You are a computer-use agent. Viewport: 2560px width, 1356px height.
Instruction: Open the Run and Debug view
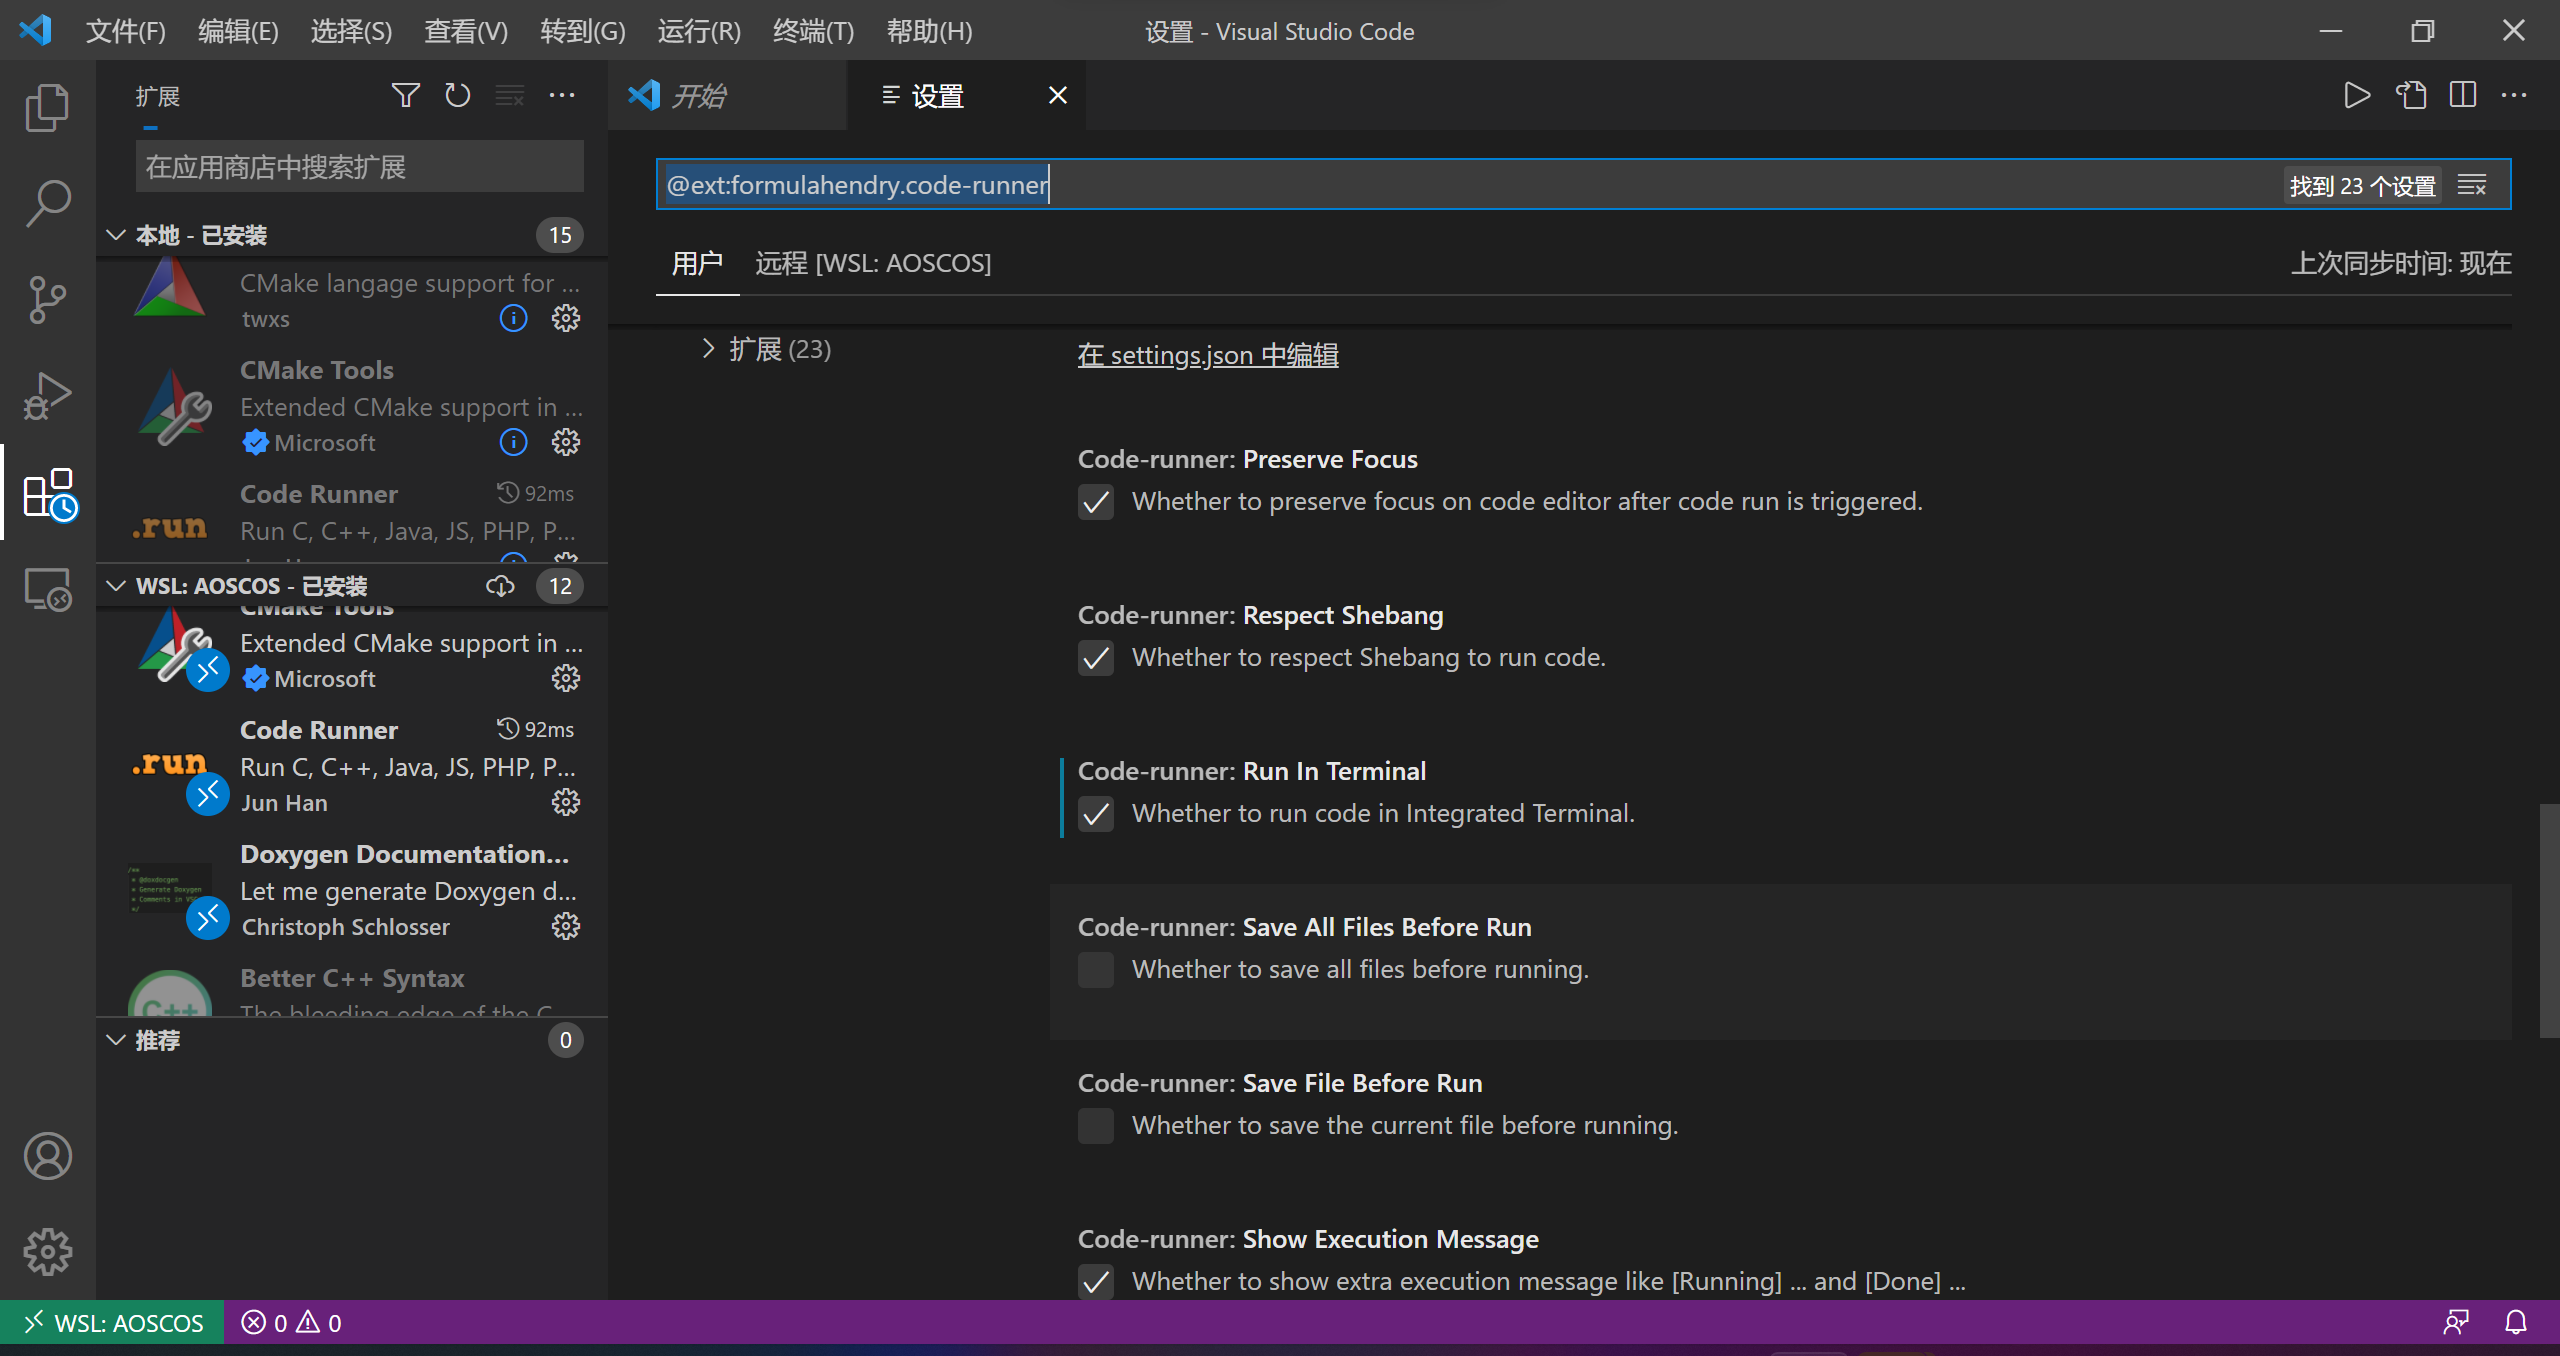click(x=47, y=396)
